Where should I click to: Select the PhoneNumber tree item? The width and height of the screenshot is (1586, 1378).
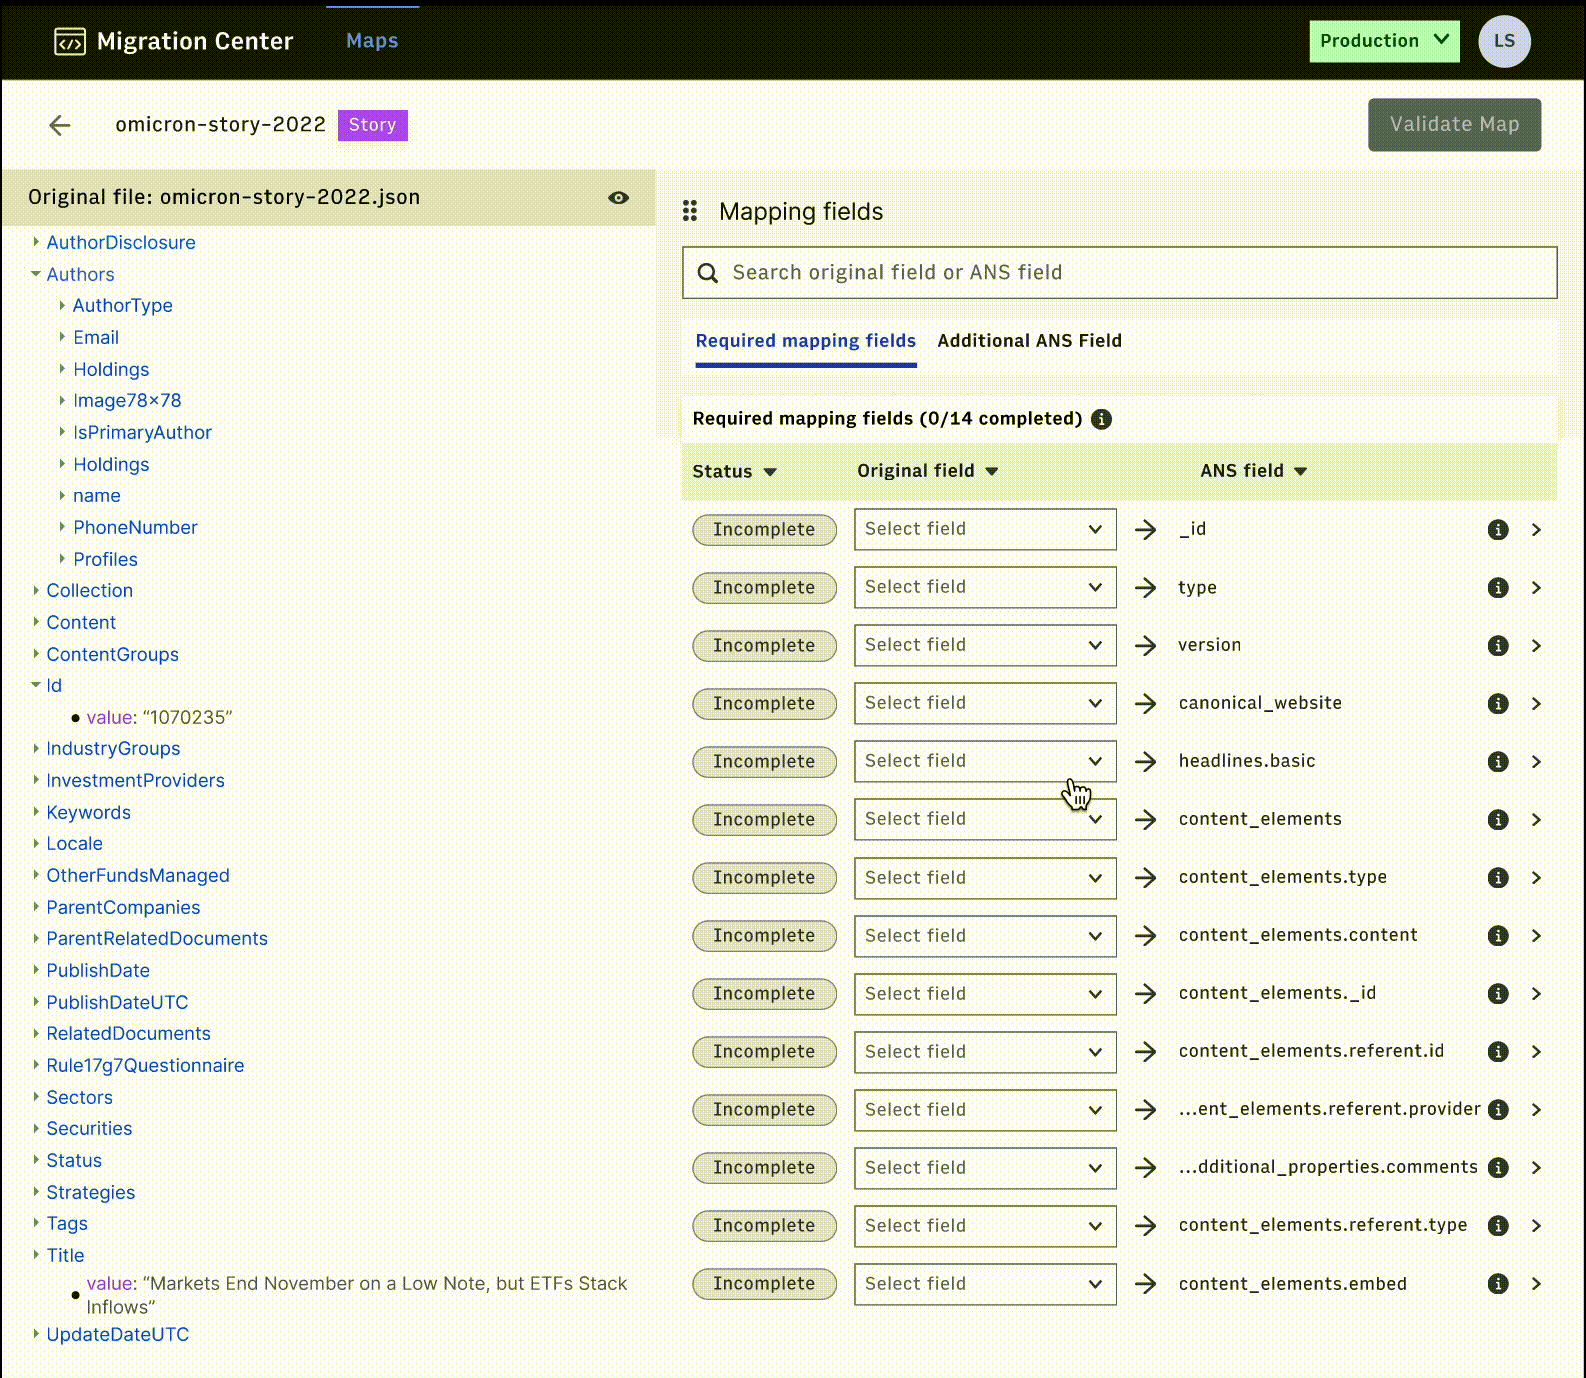click(135, 527)
